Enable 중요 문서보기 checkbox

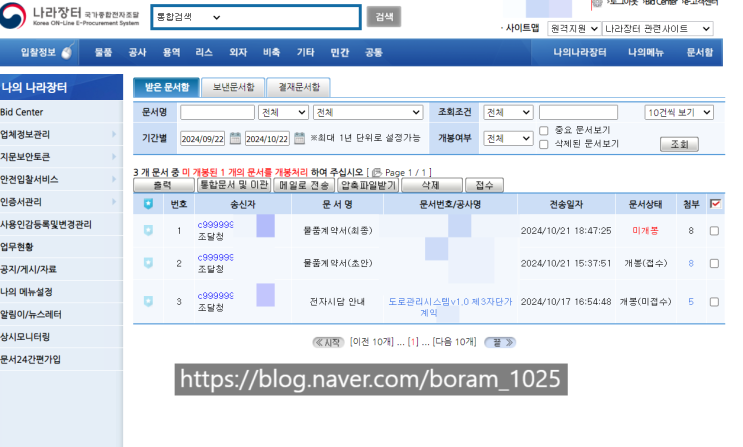[x=544, y=130]
